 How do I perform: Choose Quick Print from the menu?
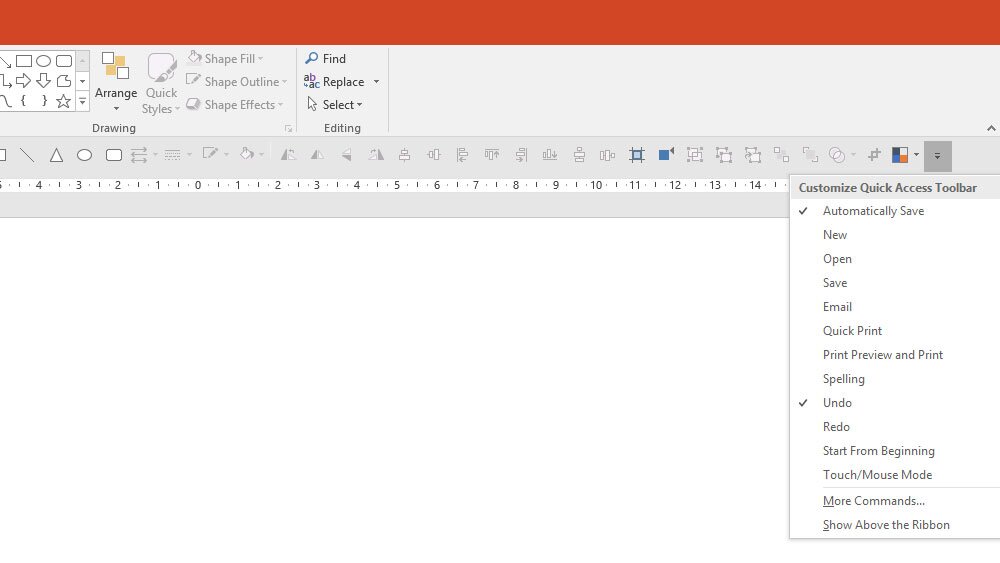[852, 331]
